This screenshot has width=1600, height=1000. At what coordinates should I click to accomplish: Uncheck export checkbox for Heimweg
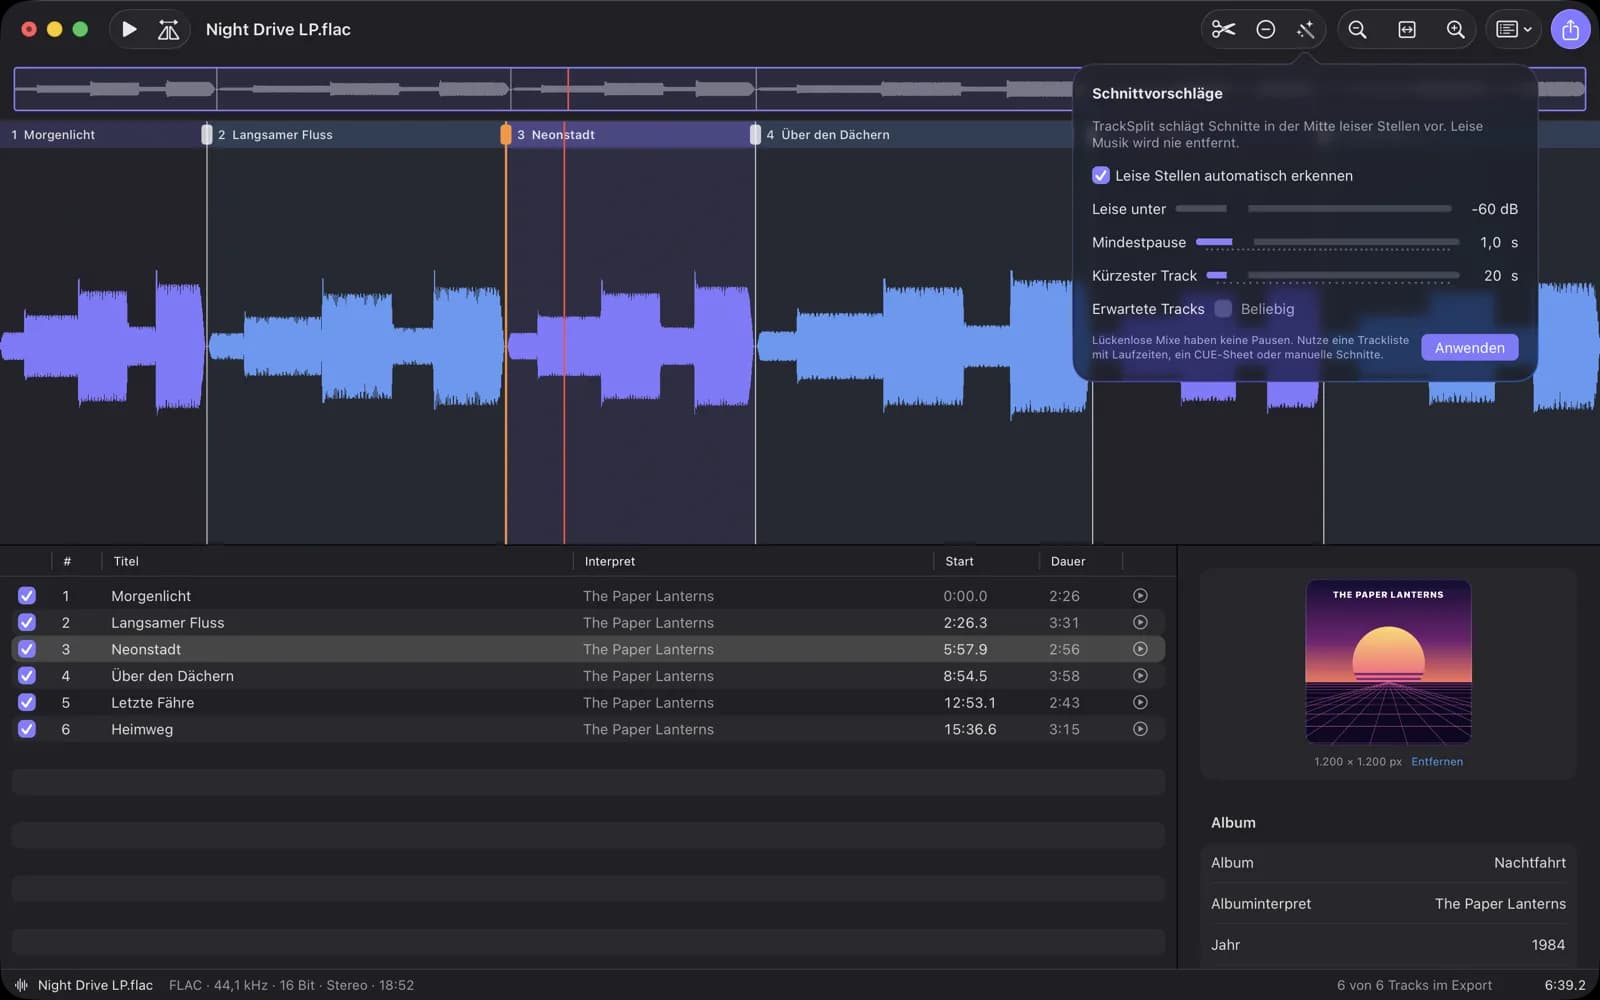(x=27, y=729)
